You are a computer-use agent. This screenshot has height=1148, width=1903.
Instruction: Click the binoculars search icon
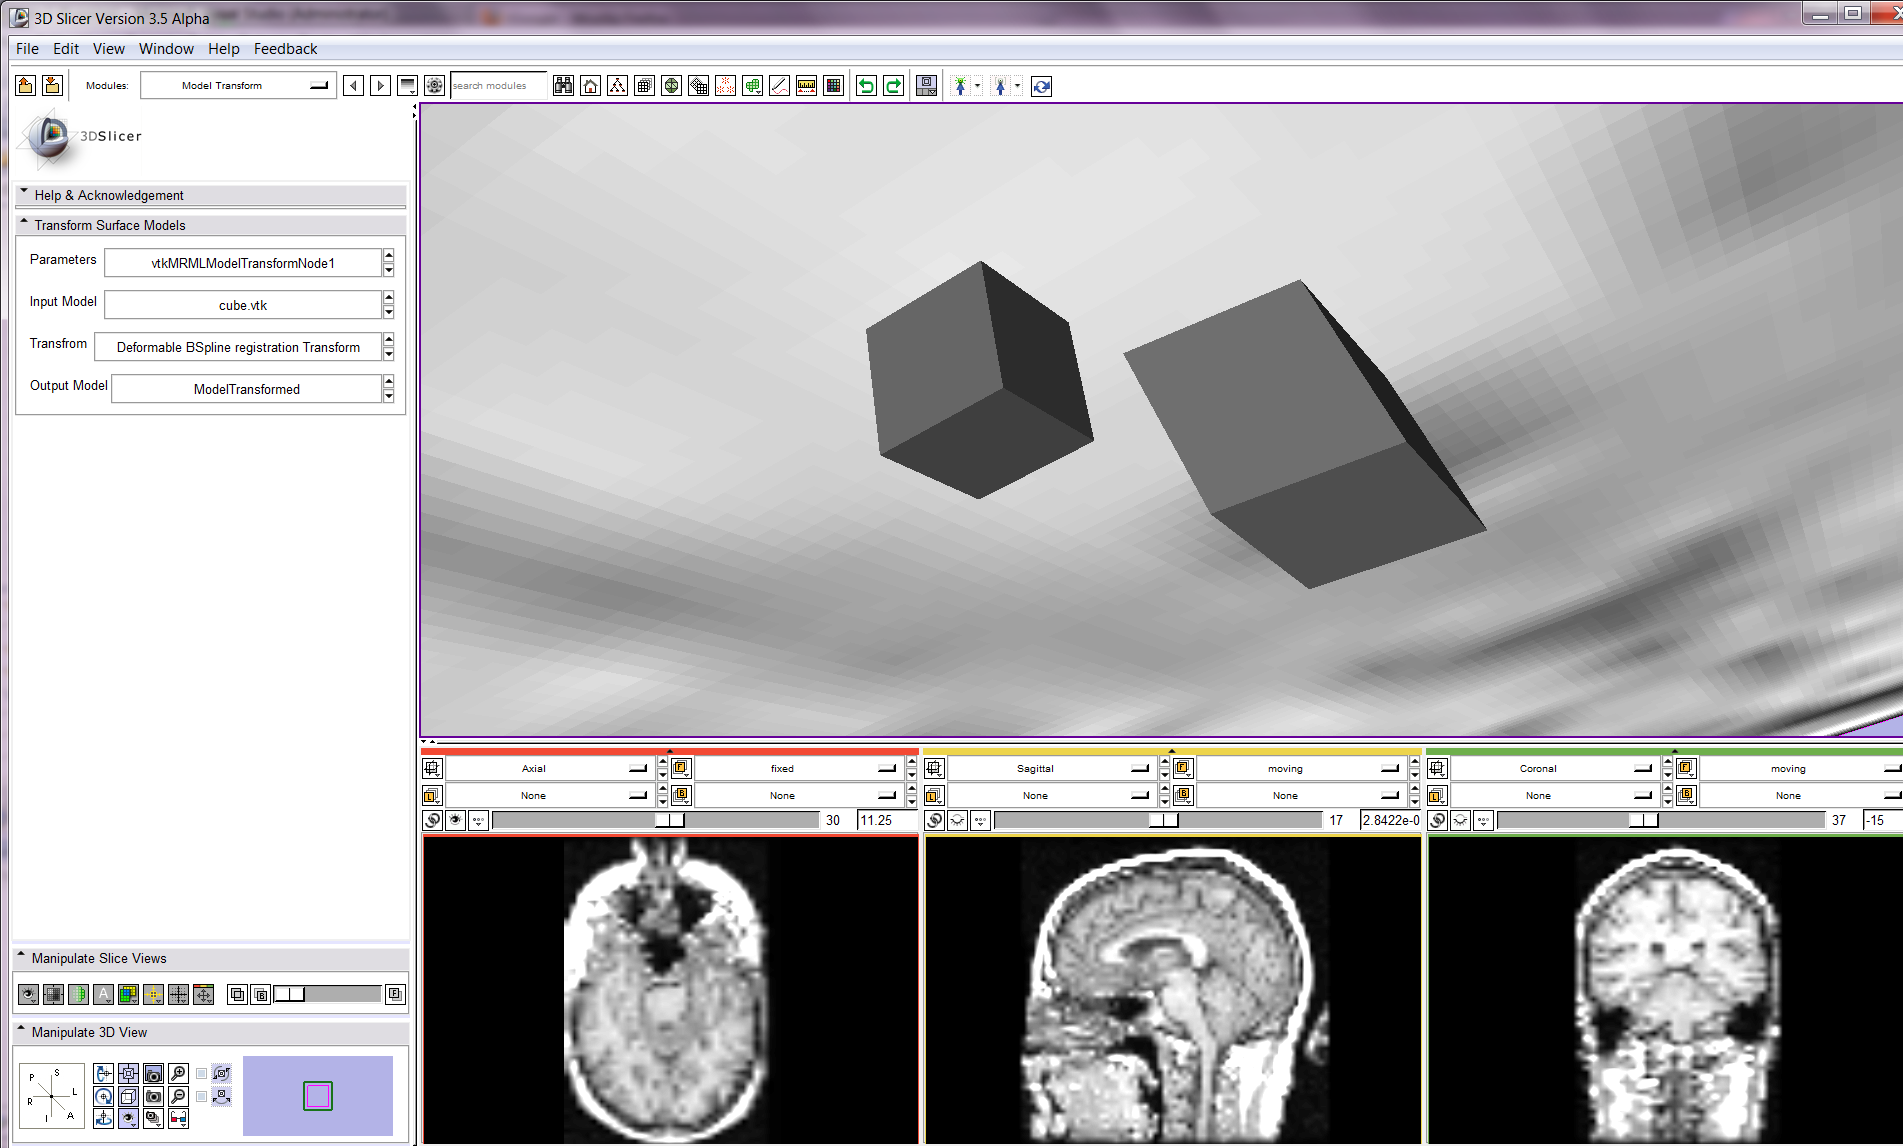[563, 86]
